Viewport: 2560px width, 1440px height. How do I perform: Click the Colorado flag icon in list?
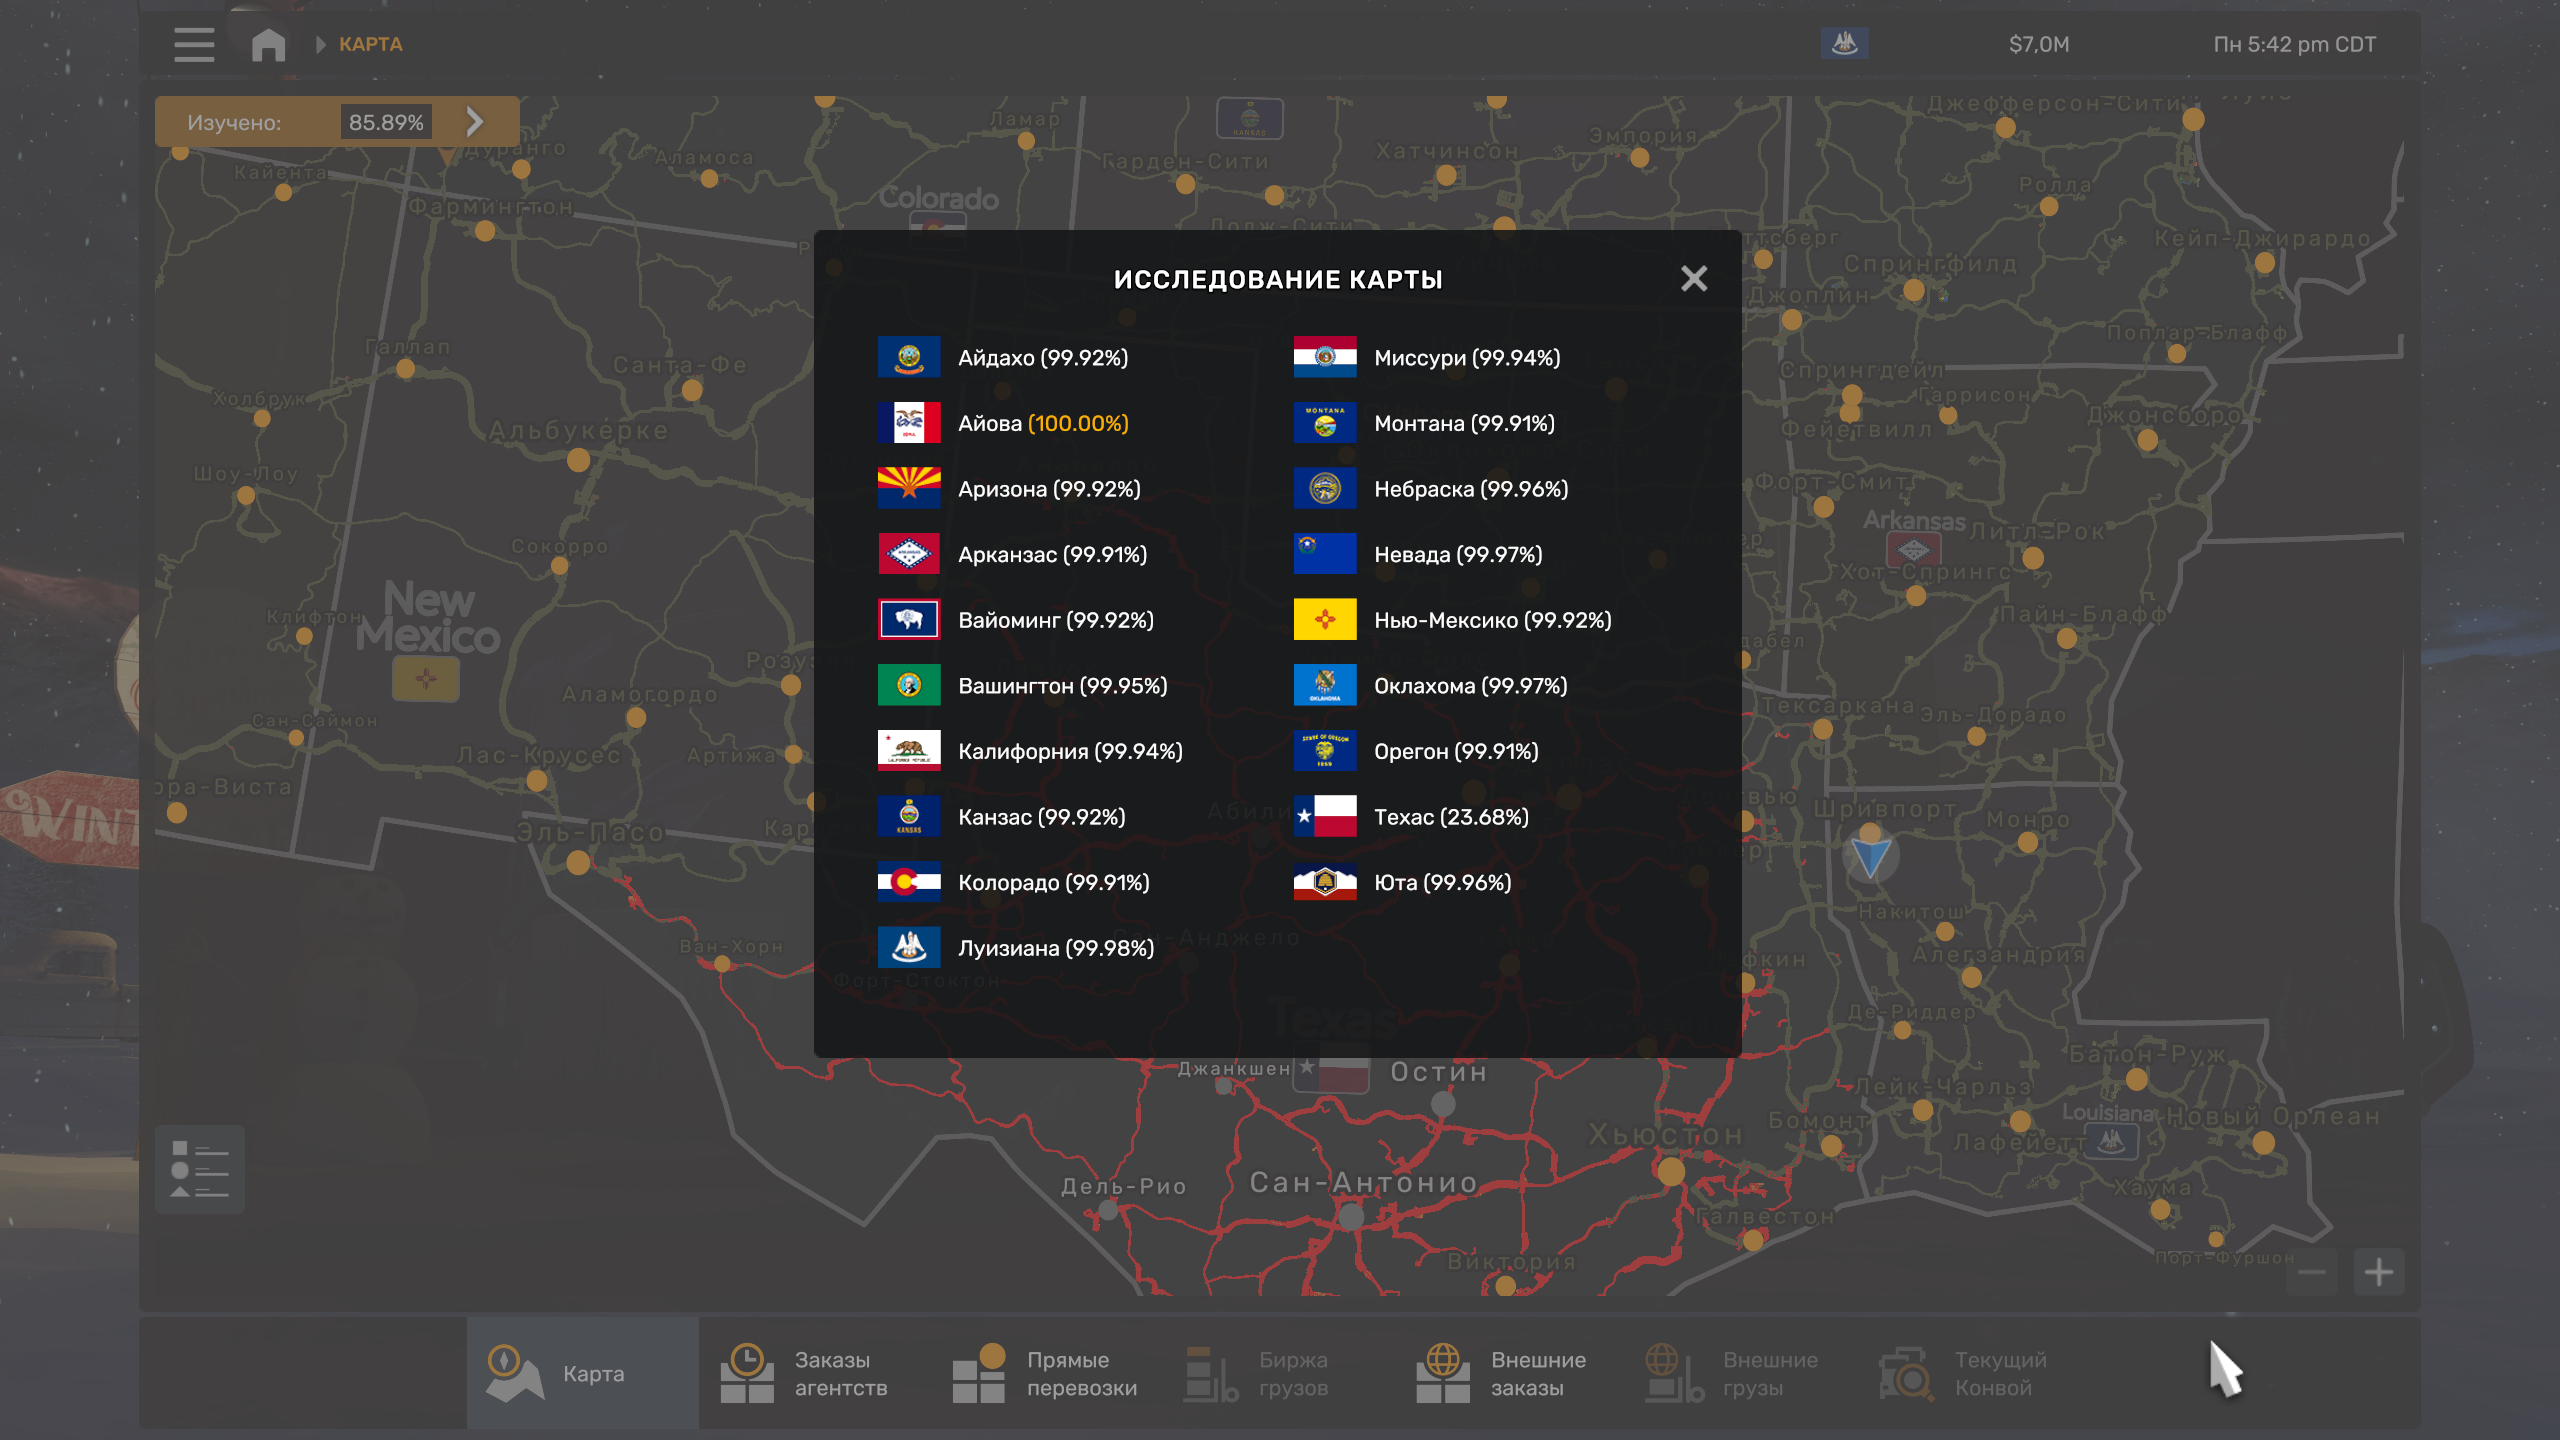tap(909, 882)
